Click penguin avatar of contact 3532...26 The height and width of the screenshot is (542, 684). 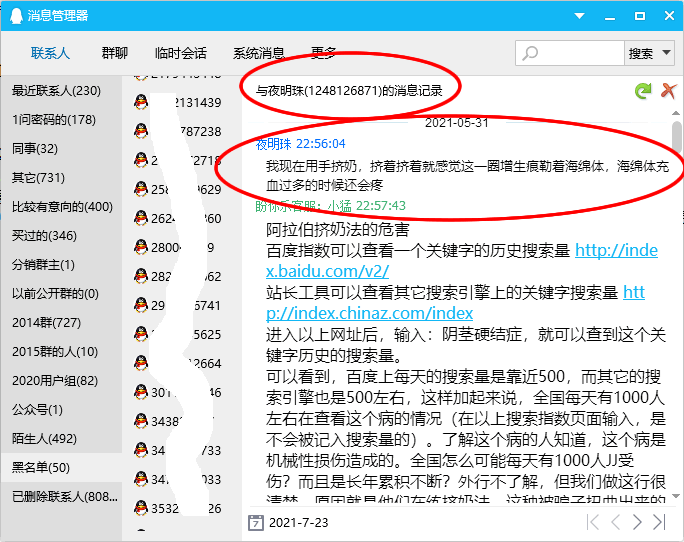(141, 508)
